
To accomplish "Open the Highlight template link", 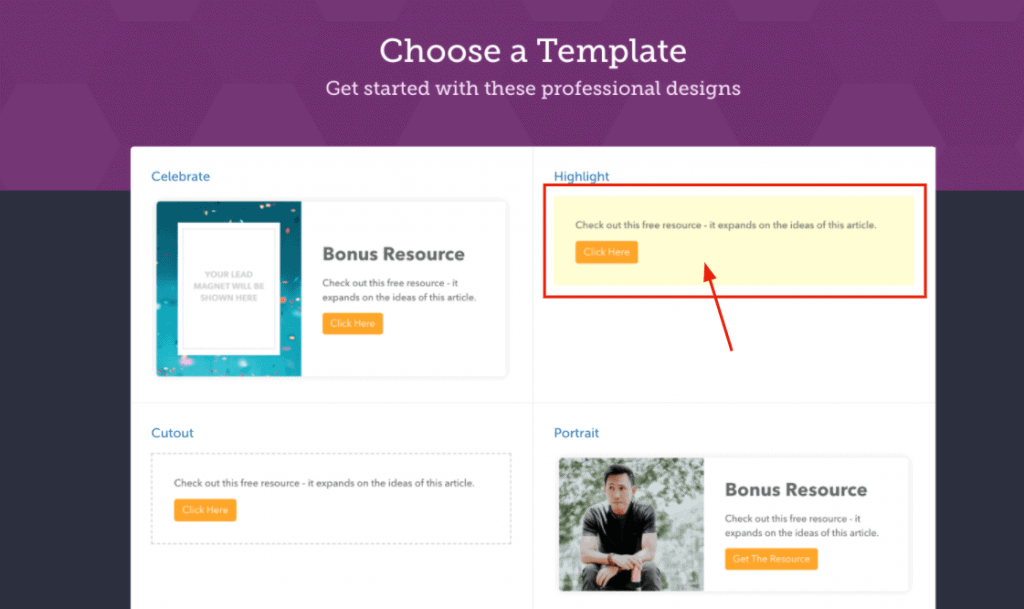I will pyautogui.click(x=581, y=176).
